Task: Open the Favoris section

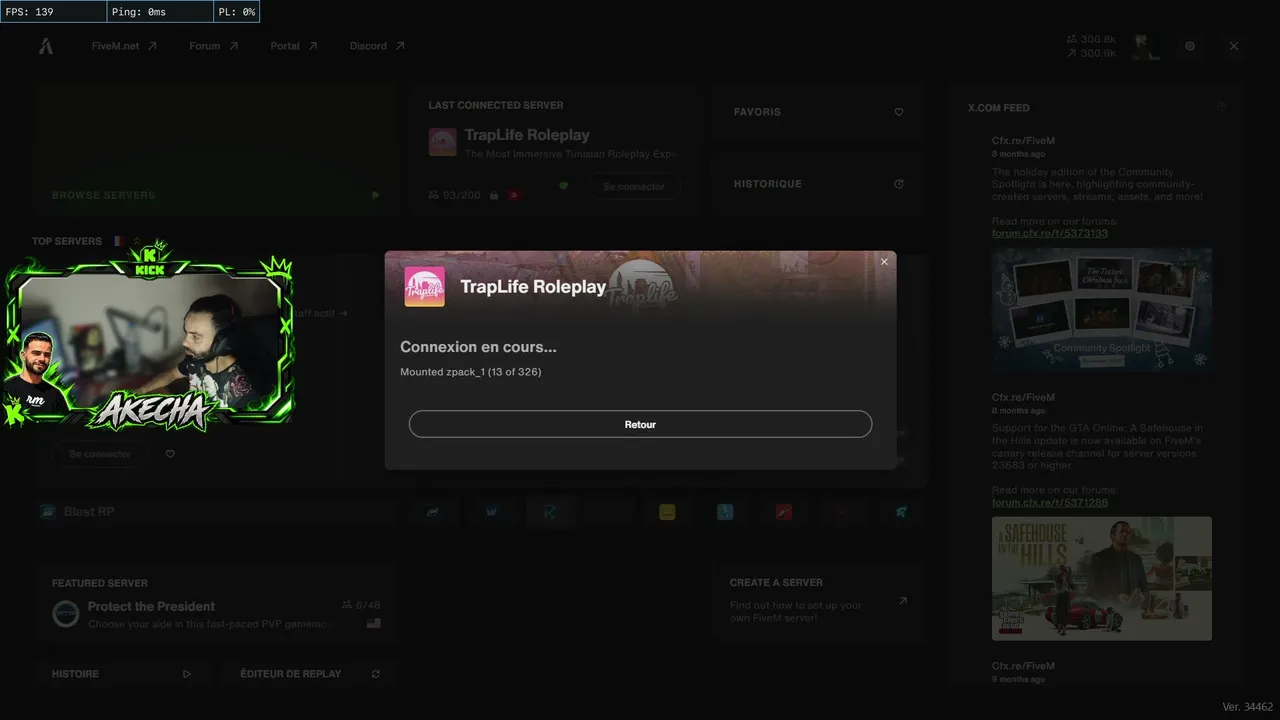Action: point(818,112)
